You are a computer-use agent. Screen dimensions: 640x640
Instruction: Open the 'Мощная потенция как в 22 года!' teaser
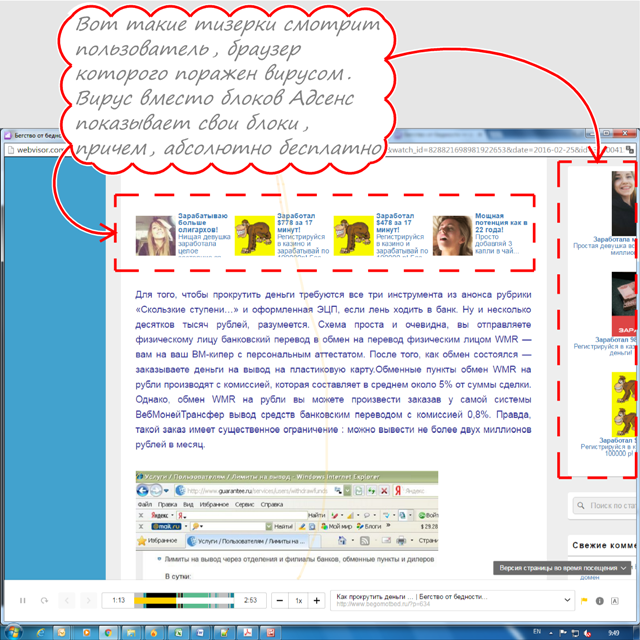point(489,220)
